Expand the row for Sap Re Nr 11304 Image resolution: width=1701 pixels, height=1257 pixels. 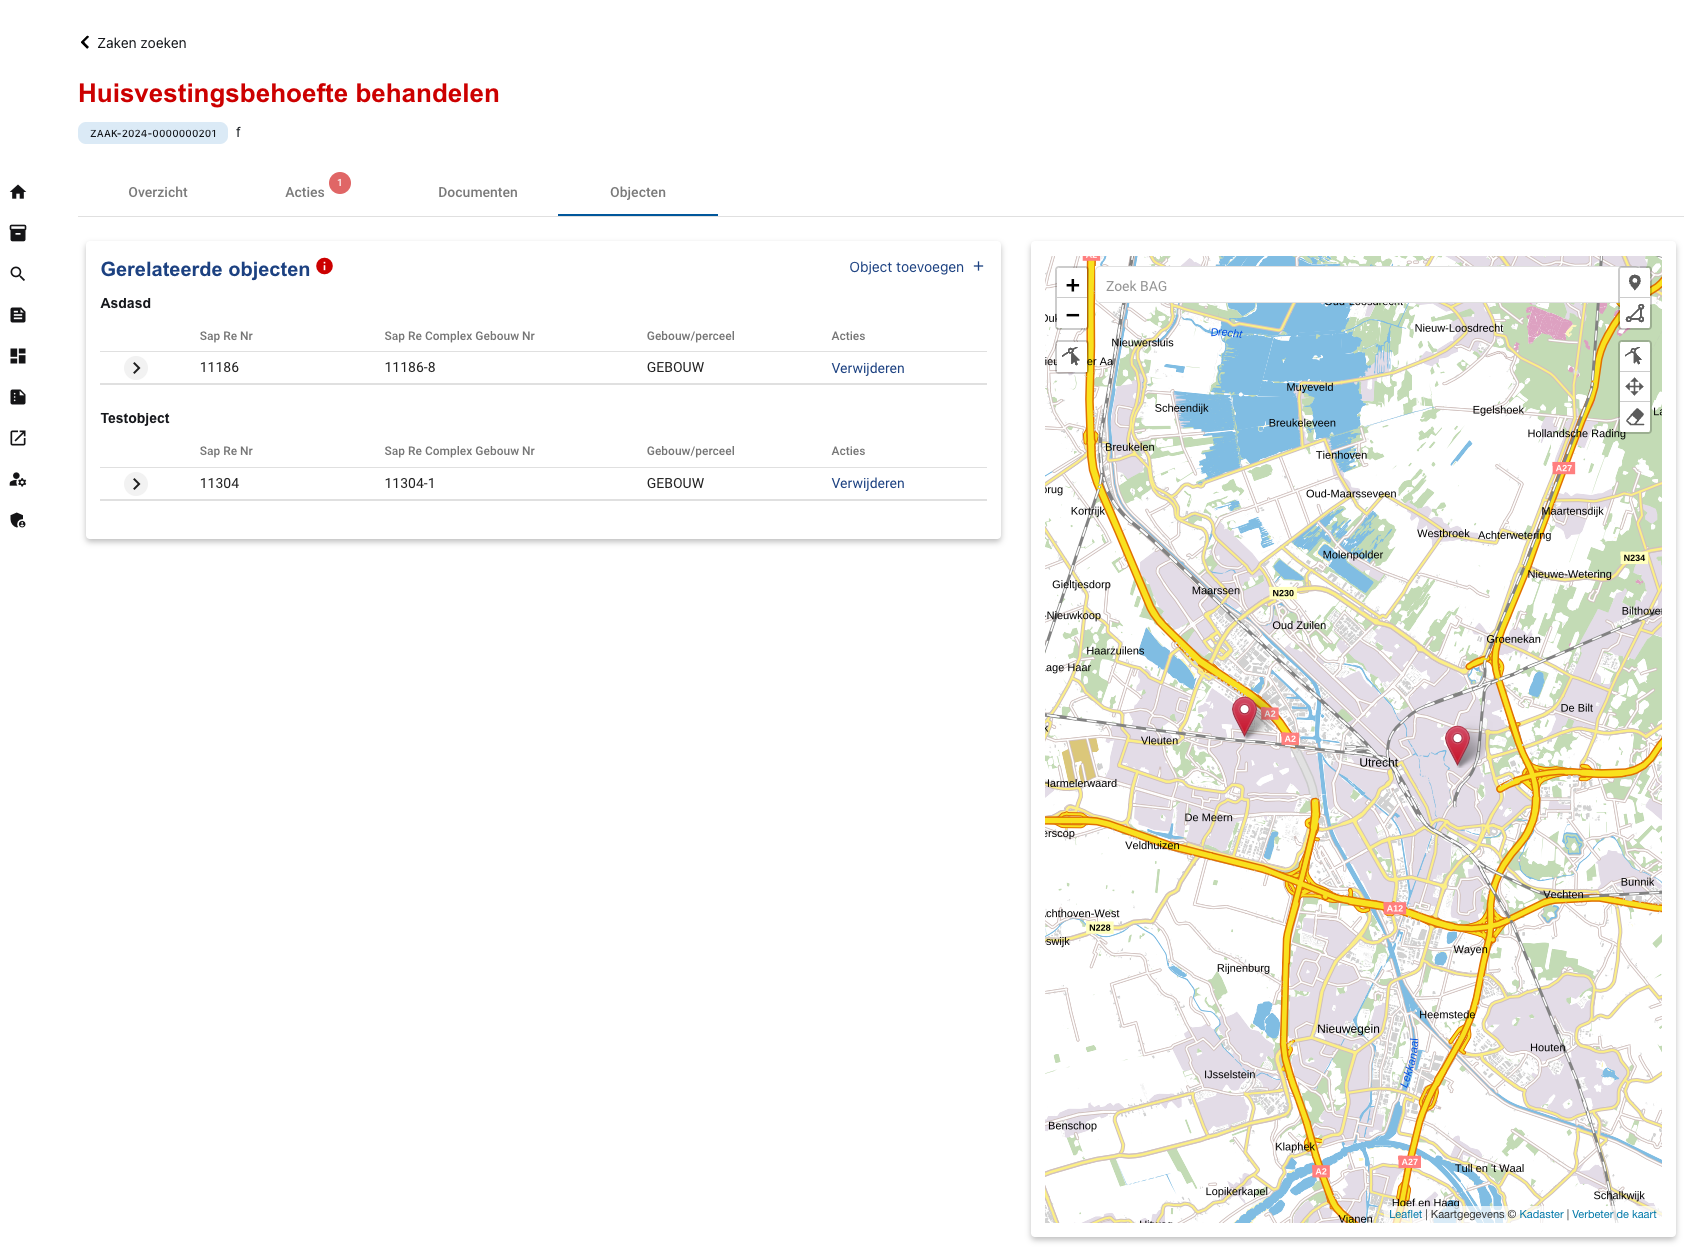point(136,484)
